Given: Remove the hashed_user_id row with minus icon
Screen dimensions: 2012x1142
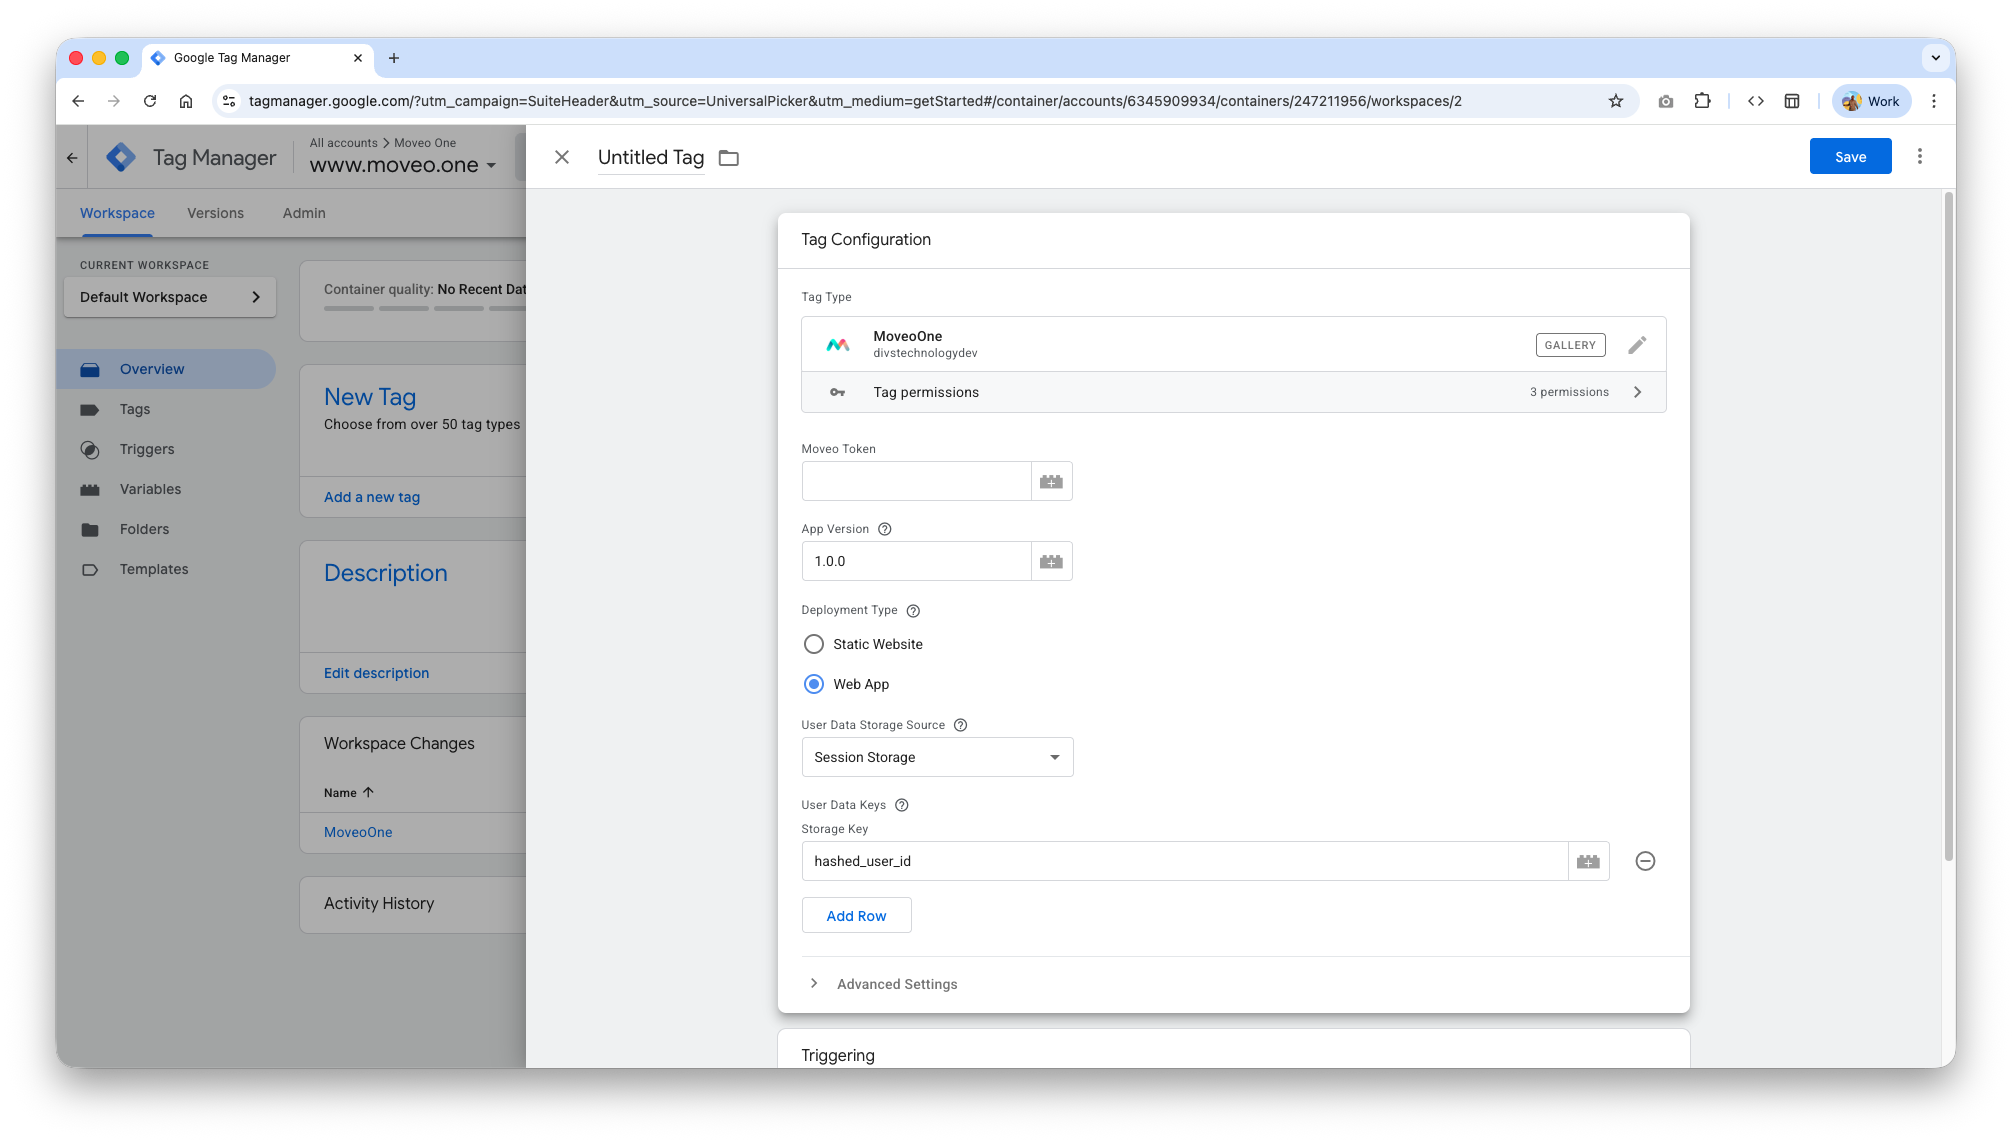Looking at the screenshot, I should pos(1645,861).
